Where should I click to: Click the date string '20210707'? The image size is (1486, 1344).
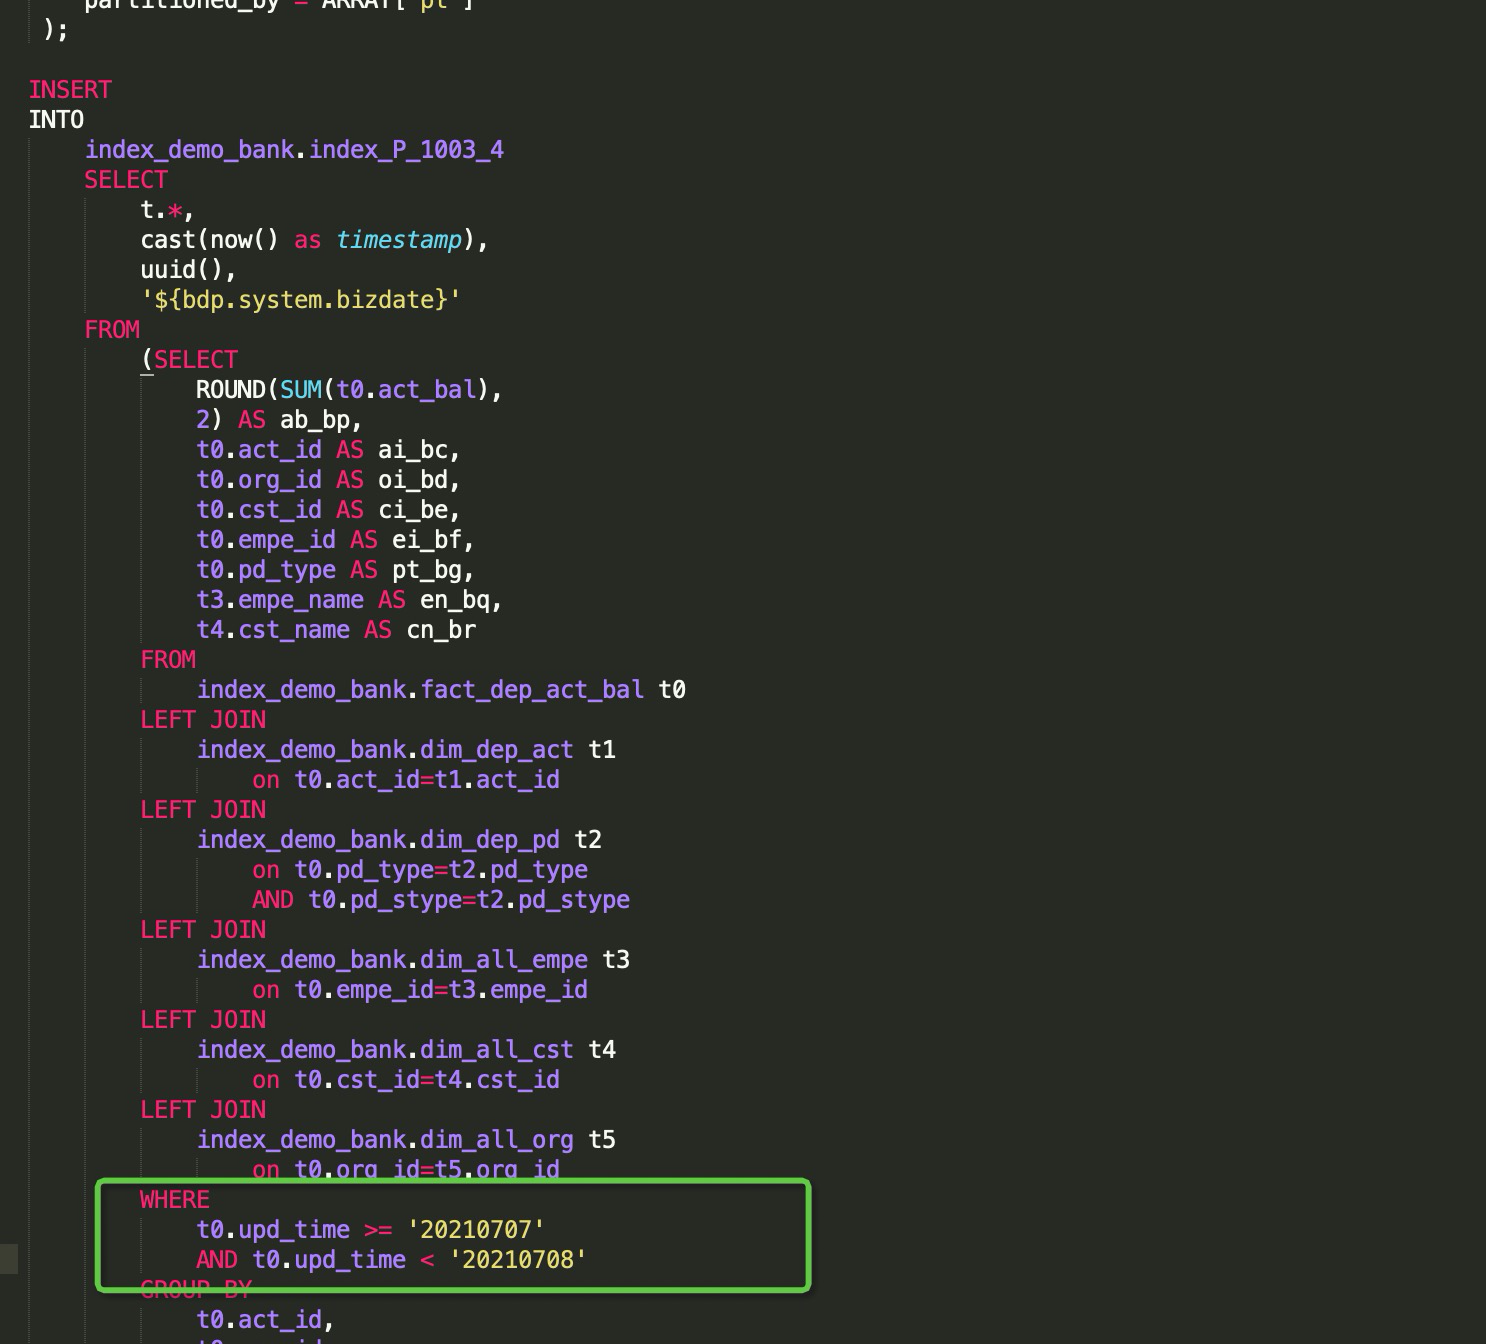tap(476, 1230)
